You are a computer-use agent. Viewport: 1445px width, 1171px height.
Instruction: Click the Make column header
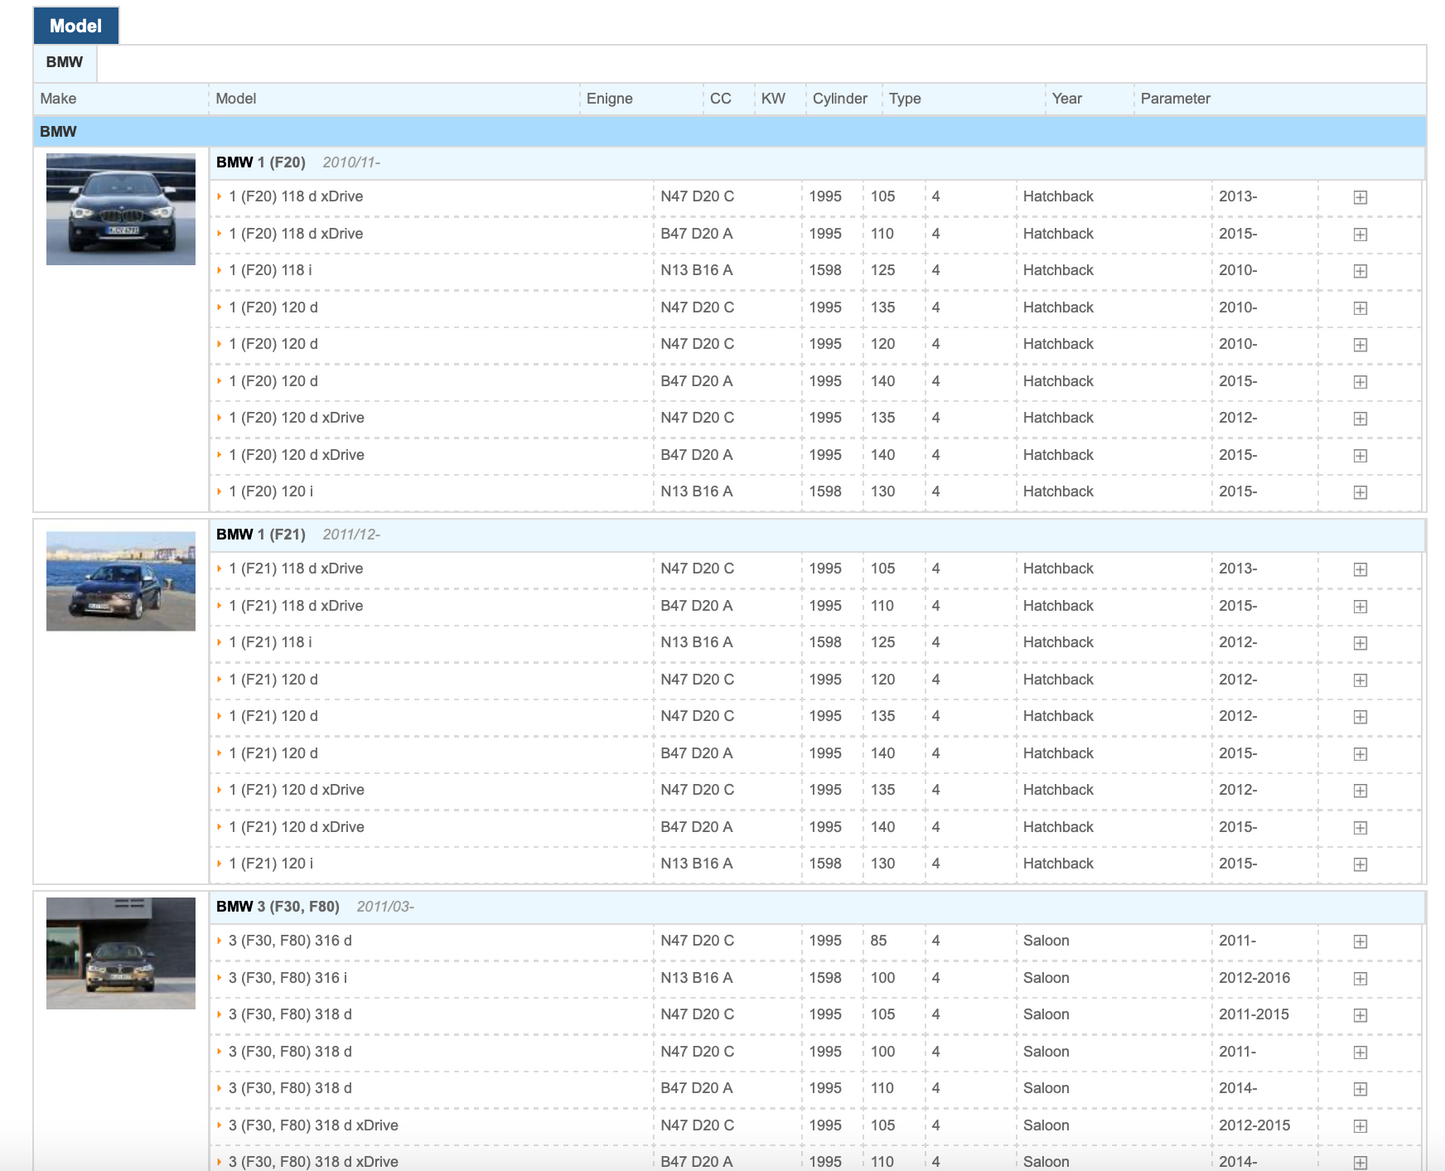(58, 98)
